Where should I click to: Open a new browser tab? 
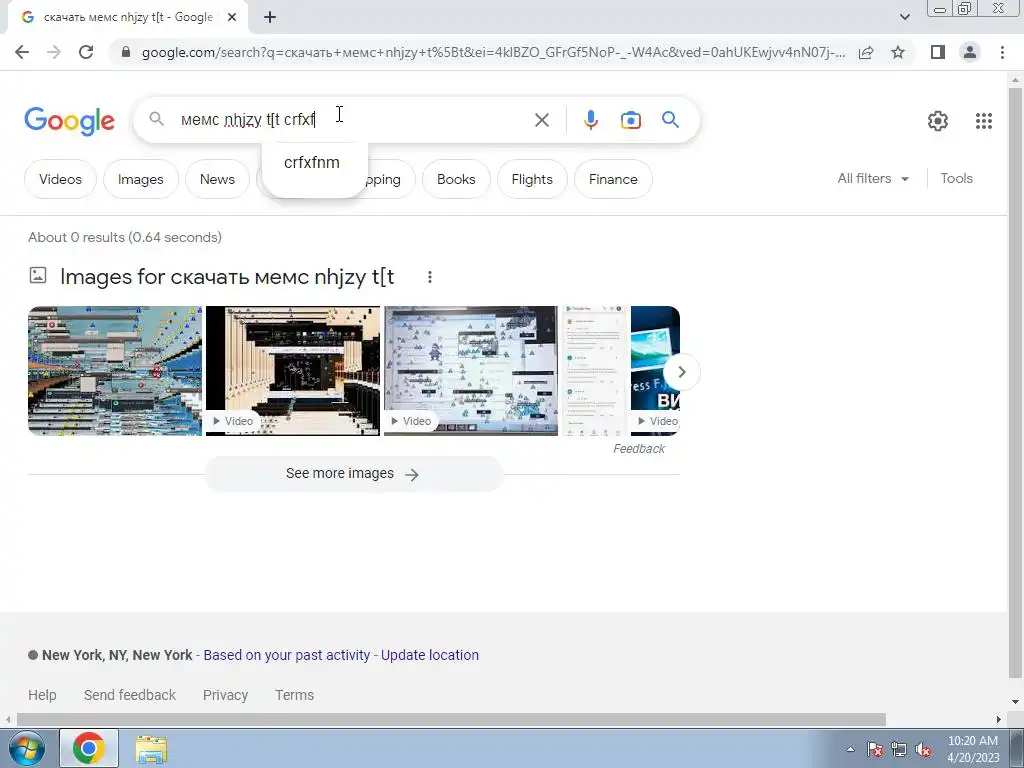tap(270, 18)
